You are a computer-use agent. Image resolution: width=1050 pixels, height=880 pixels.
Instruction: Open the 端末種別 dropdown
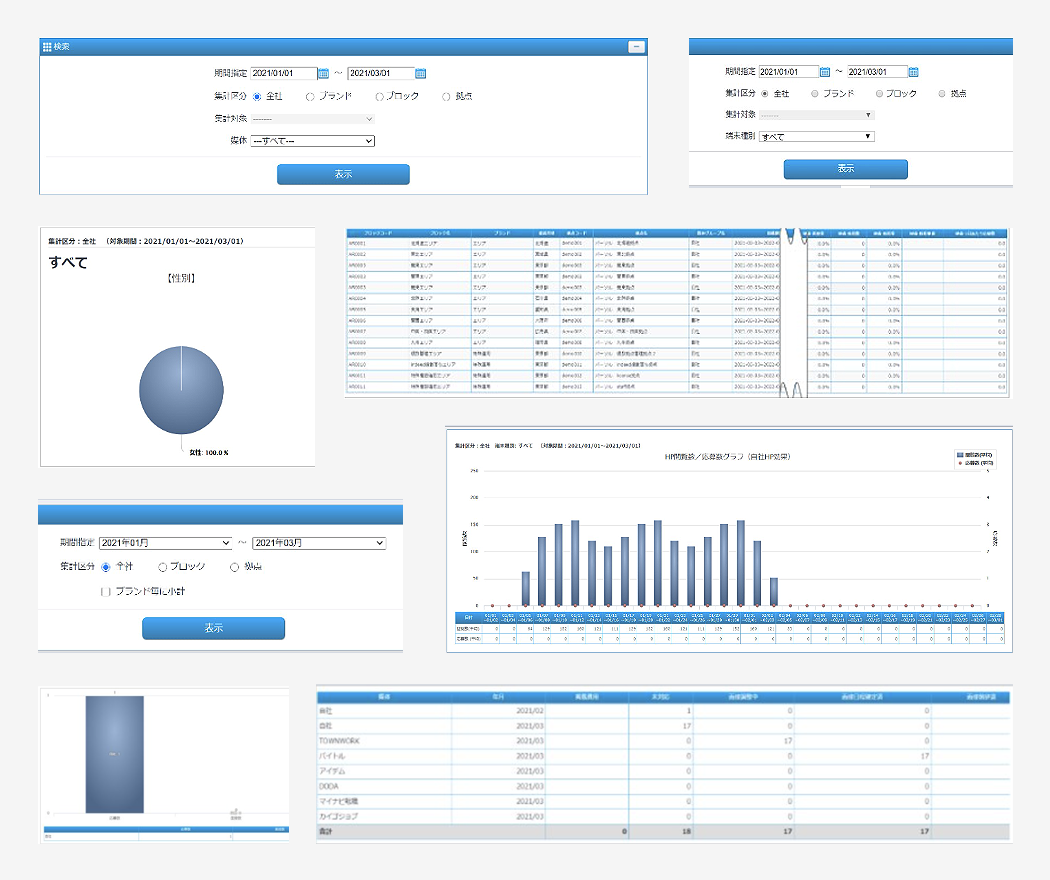pos(816,136)
